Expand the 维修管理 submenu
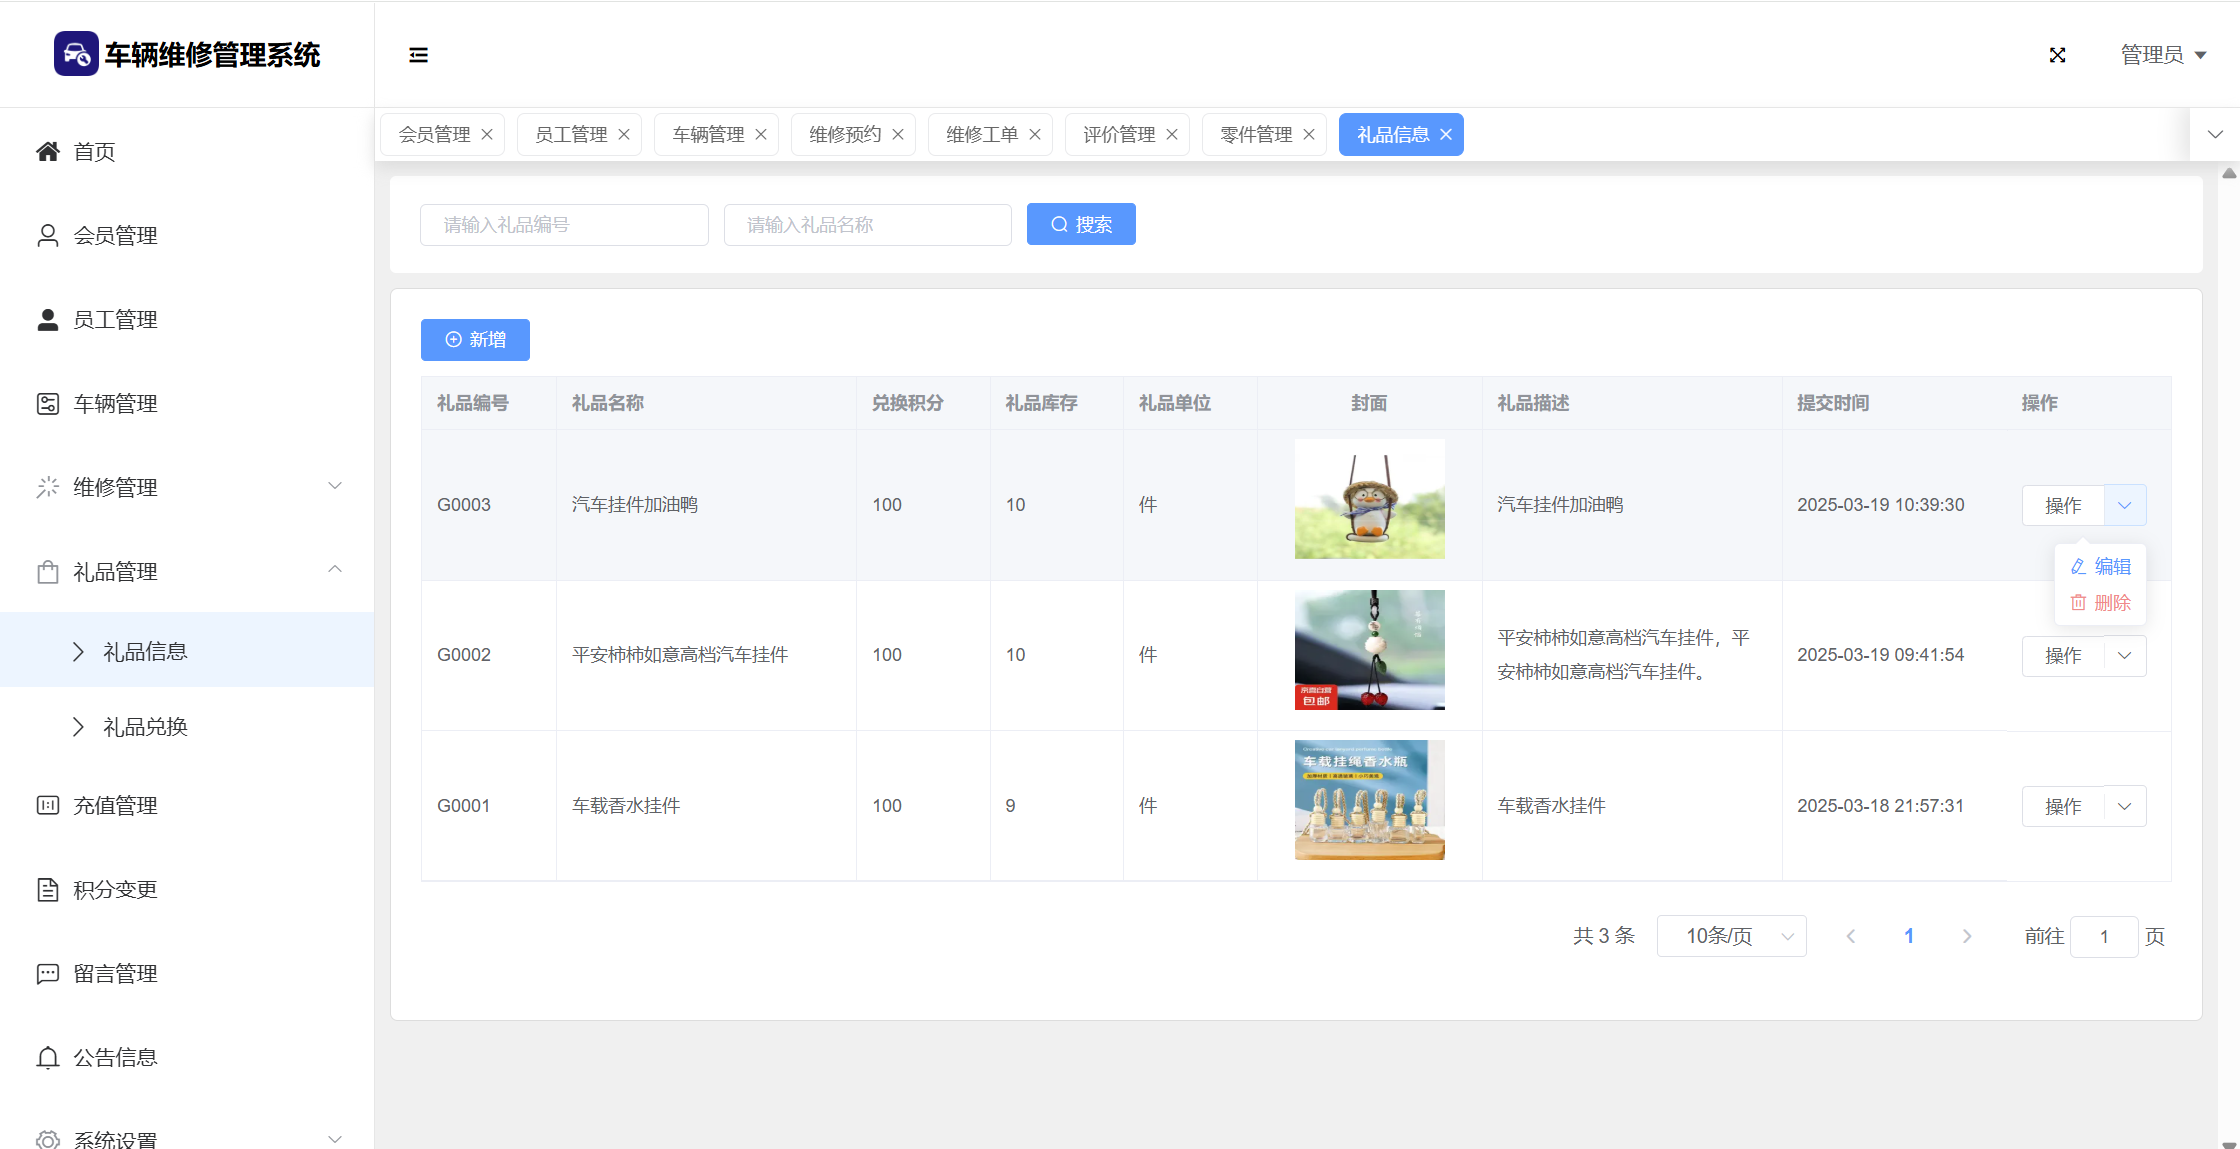Image resolution: width=2240 pixels, height=1149 pixels. tap(187, 487)
